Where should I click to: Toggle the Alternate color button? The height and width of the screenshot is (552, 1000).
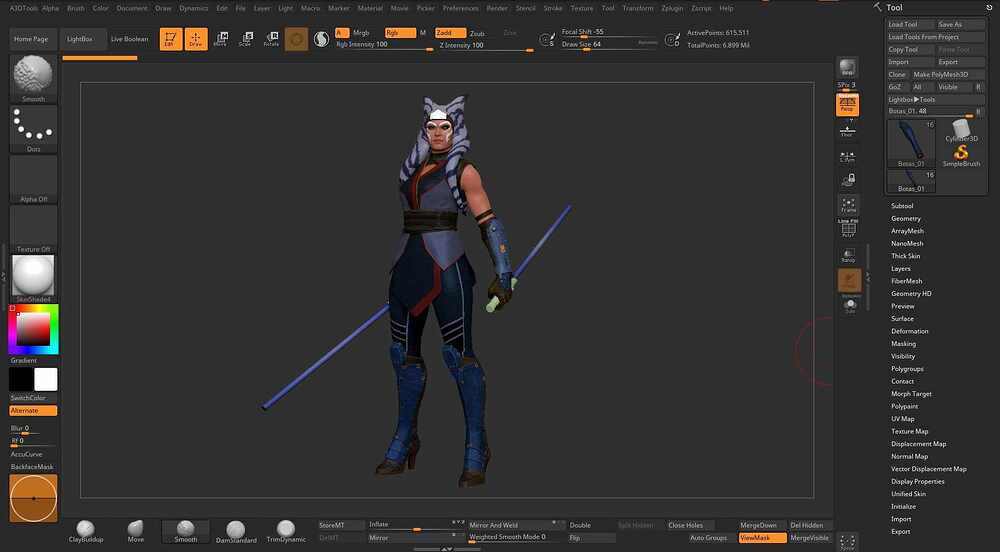33,410
